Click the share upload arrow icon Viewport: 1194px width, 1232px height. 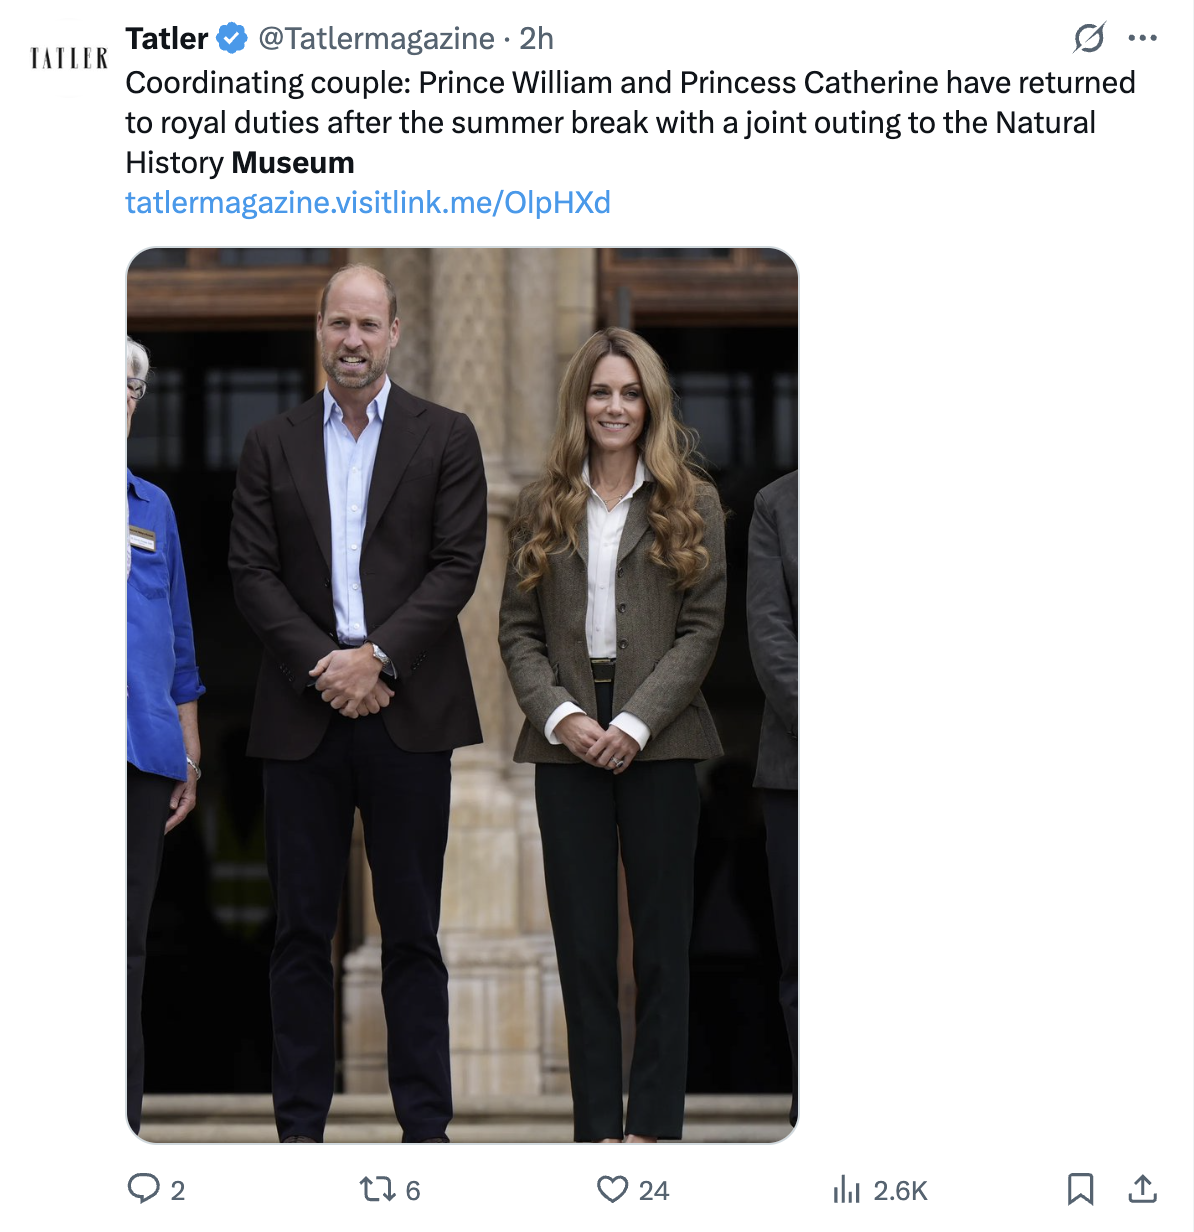(x=1142, y=1189)
